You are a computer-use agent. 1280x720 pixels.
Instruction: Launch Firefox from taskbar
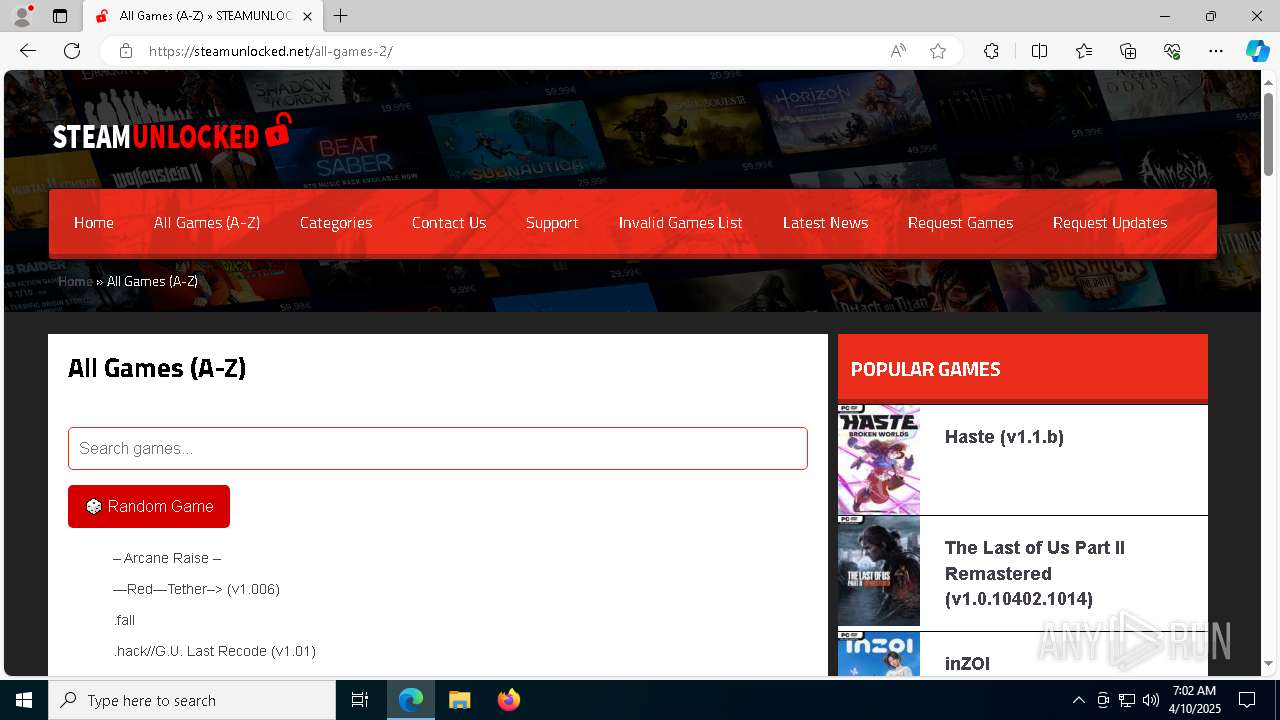[x=509, y=700]
